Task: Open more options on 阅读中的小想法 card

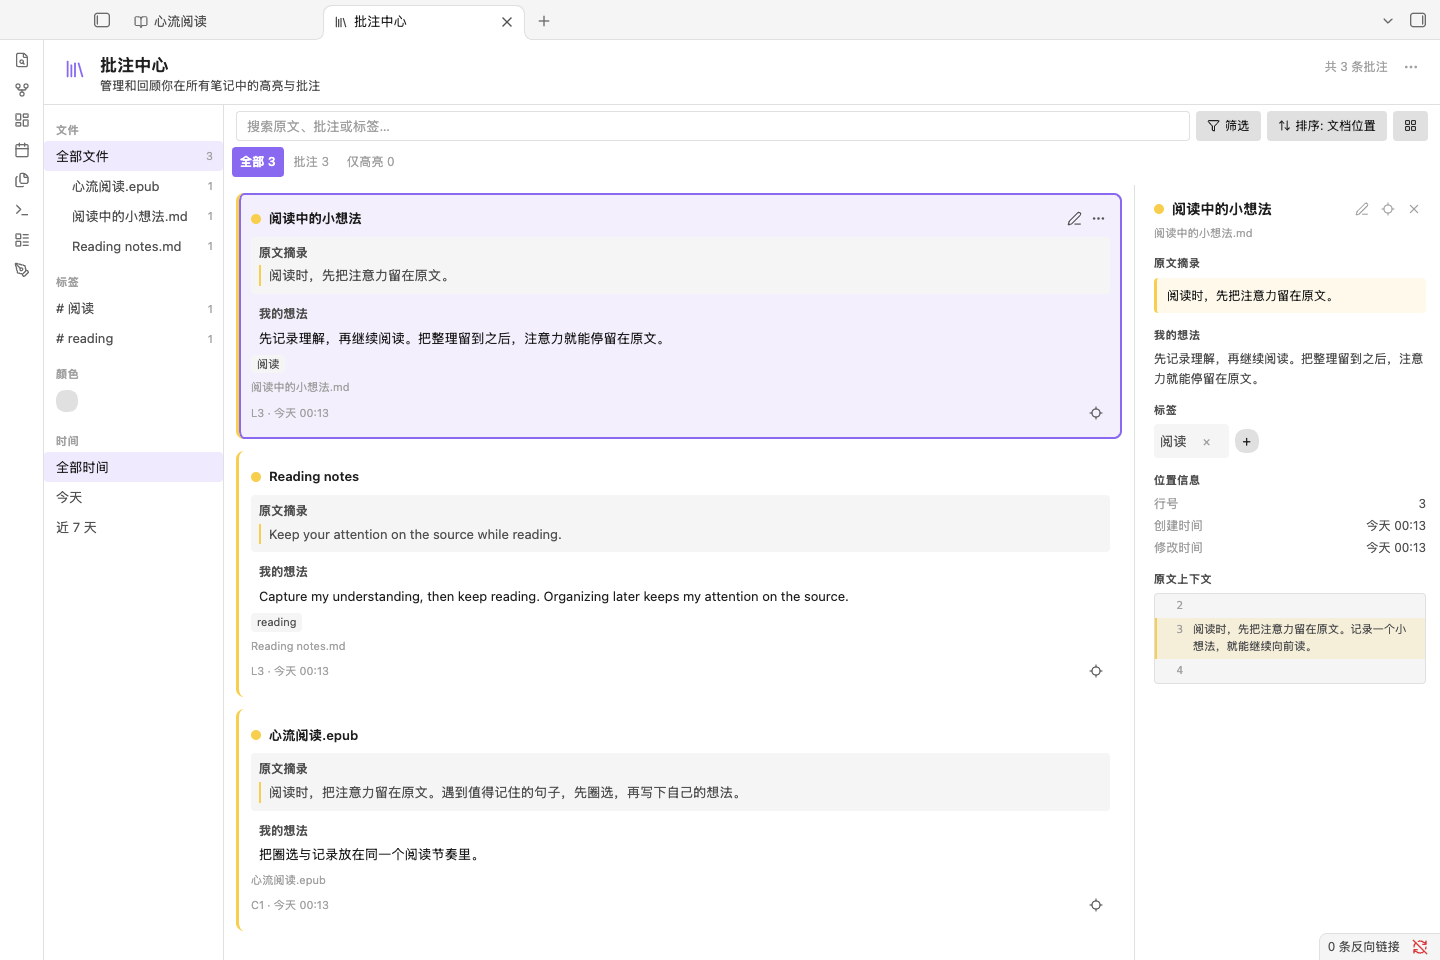Action: coord(1099,219)
